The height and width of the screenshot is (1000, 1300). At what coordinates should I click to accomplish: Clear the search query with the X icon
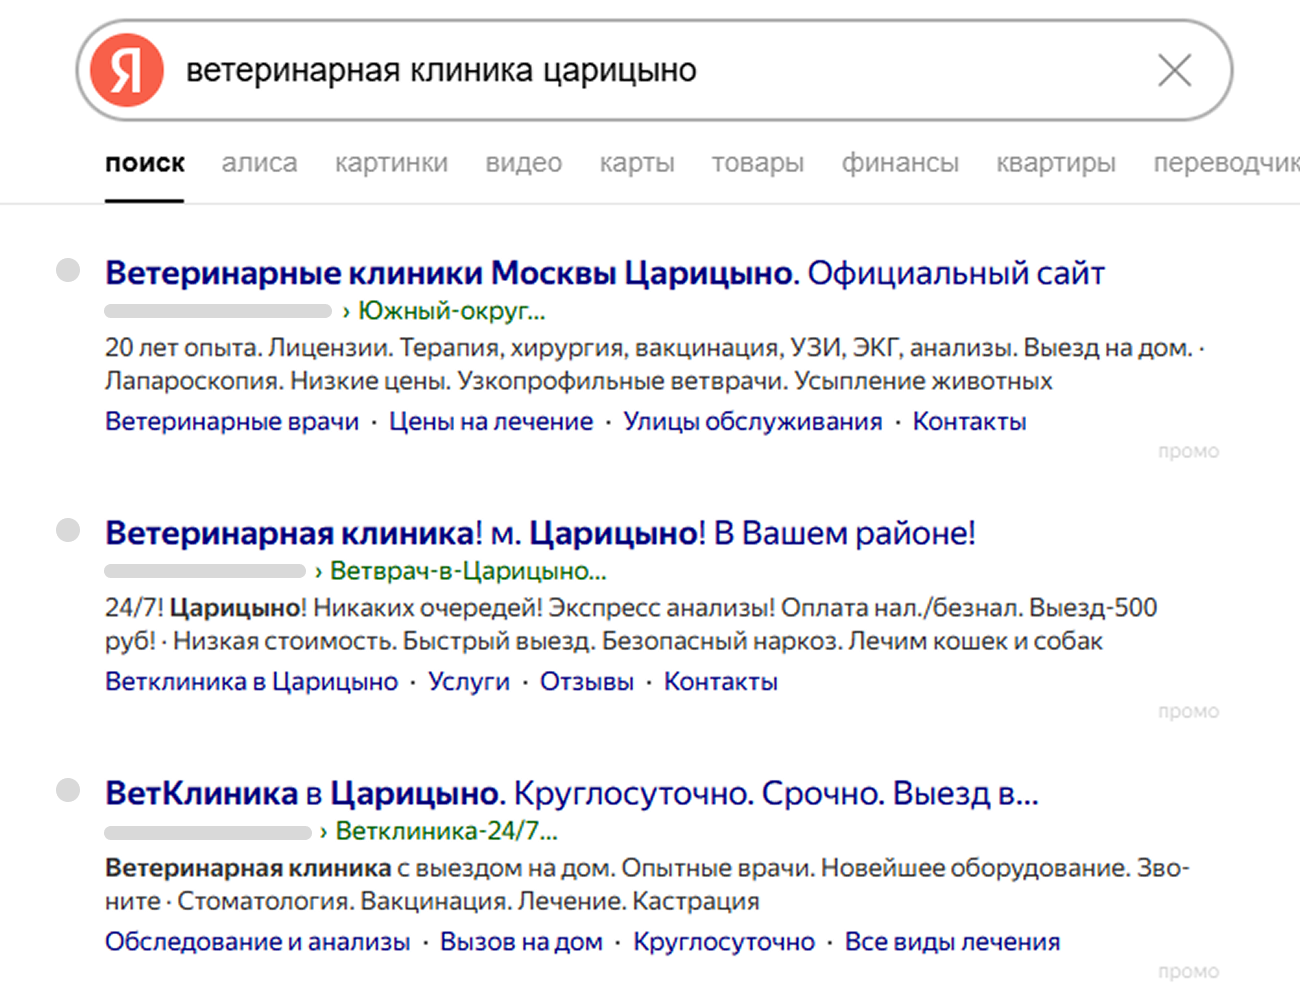click(1174, 70)
